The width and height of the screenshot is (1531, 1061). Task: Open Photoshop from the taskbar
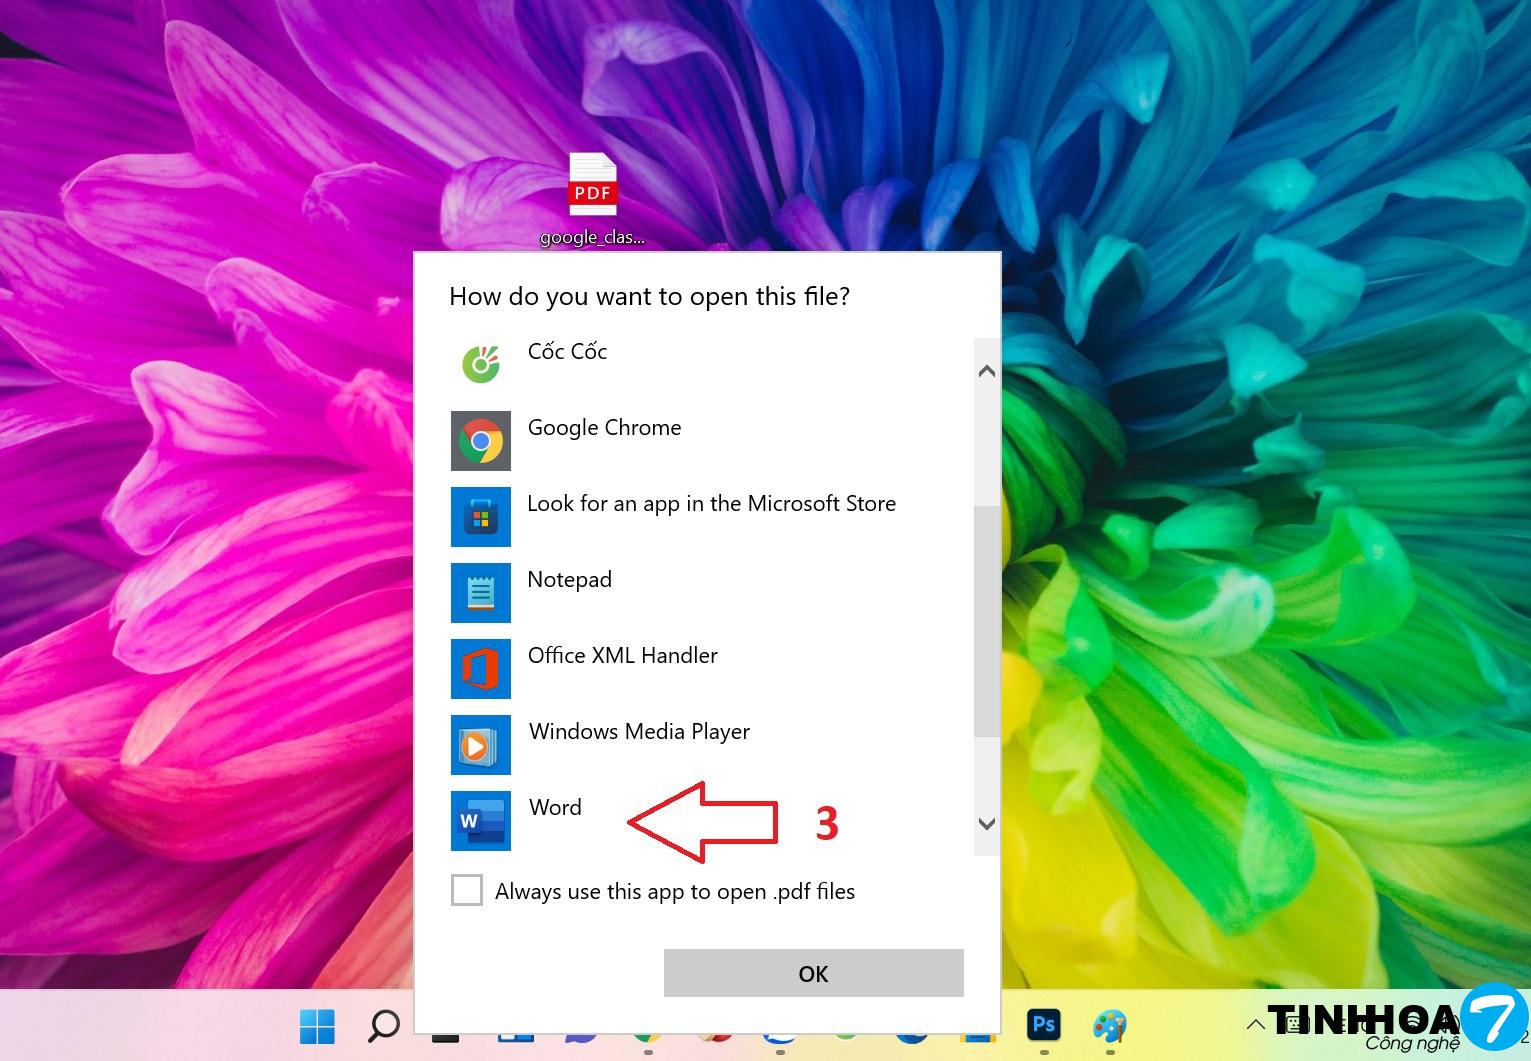[1044, 1024]
